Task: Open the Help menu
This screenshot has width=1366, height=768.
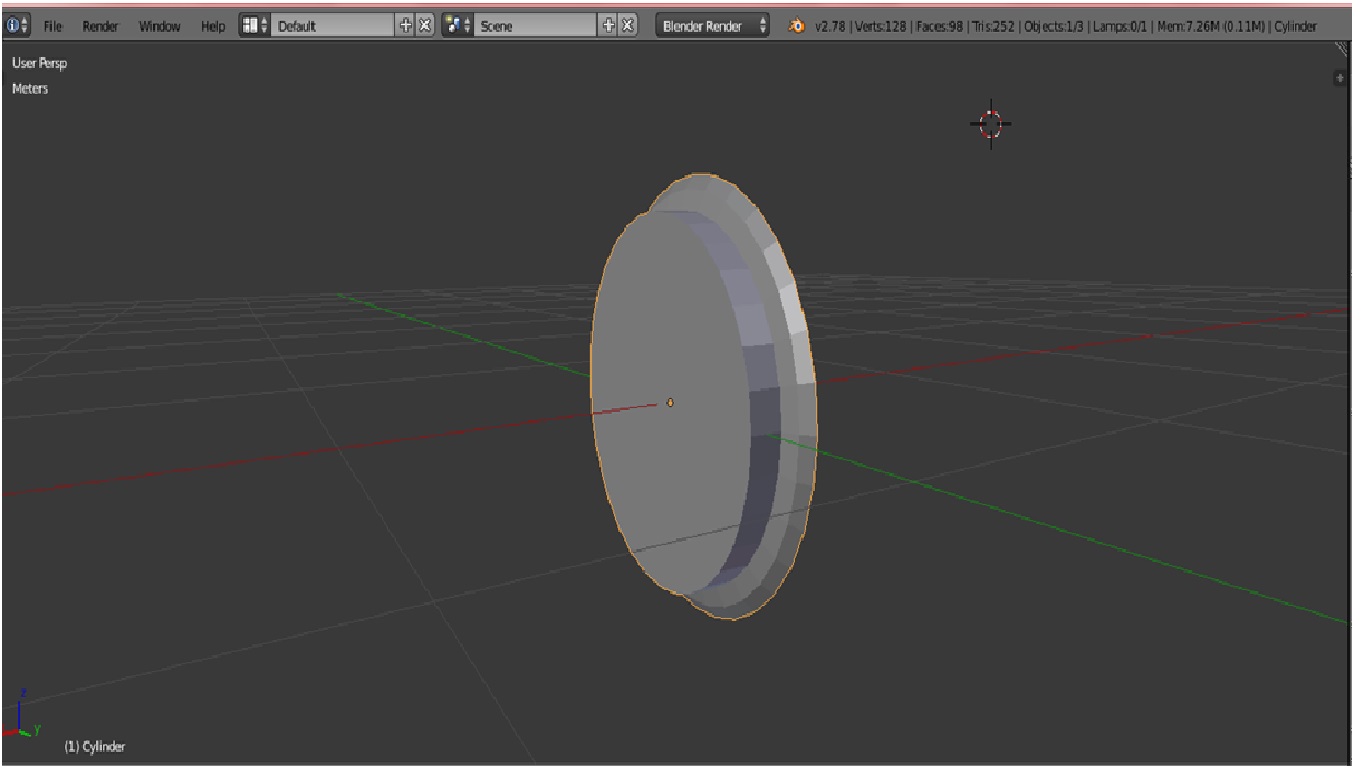Action: [x=212, y=26]
